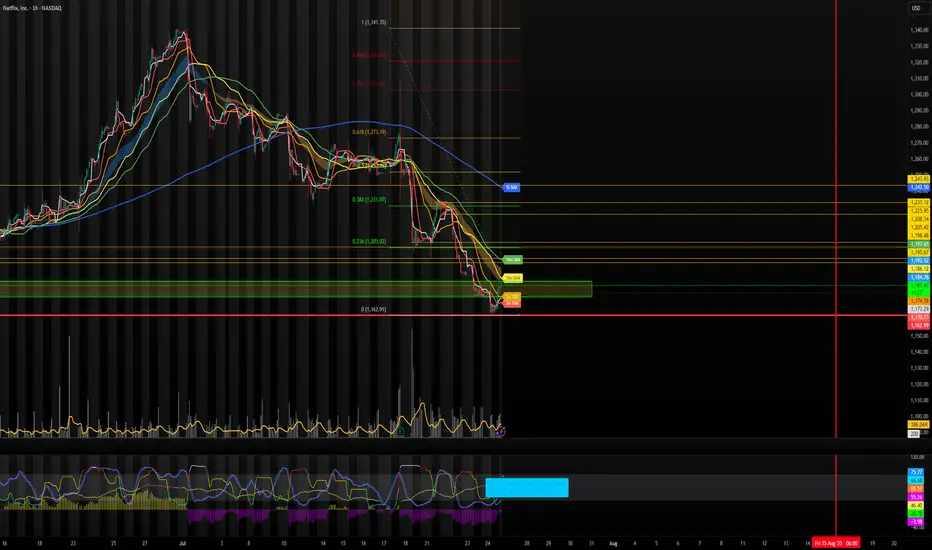Click the 186.04K volume value label

coord(919,425)
